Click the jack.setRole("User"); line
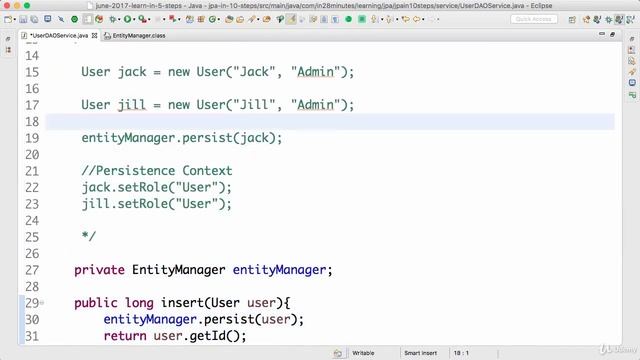Viewport: 640px width, 360px height. [x=156, y=187]
